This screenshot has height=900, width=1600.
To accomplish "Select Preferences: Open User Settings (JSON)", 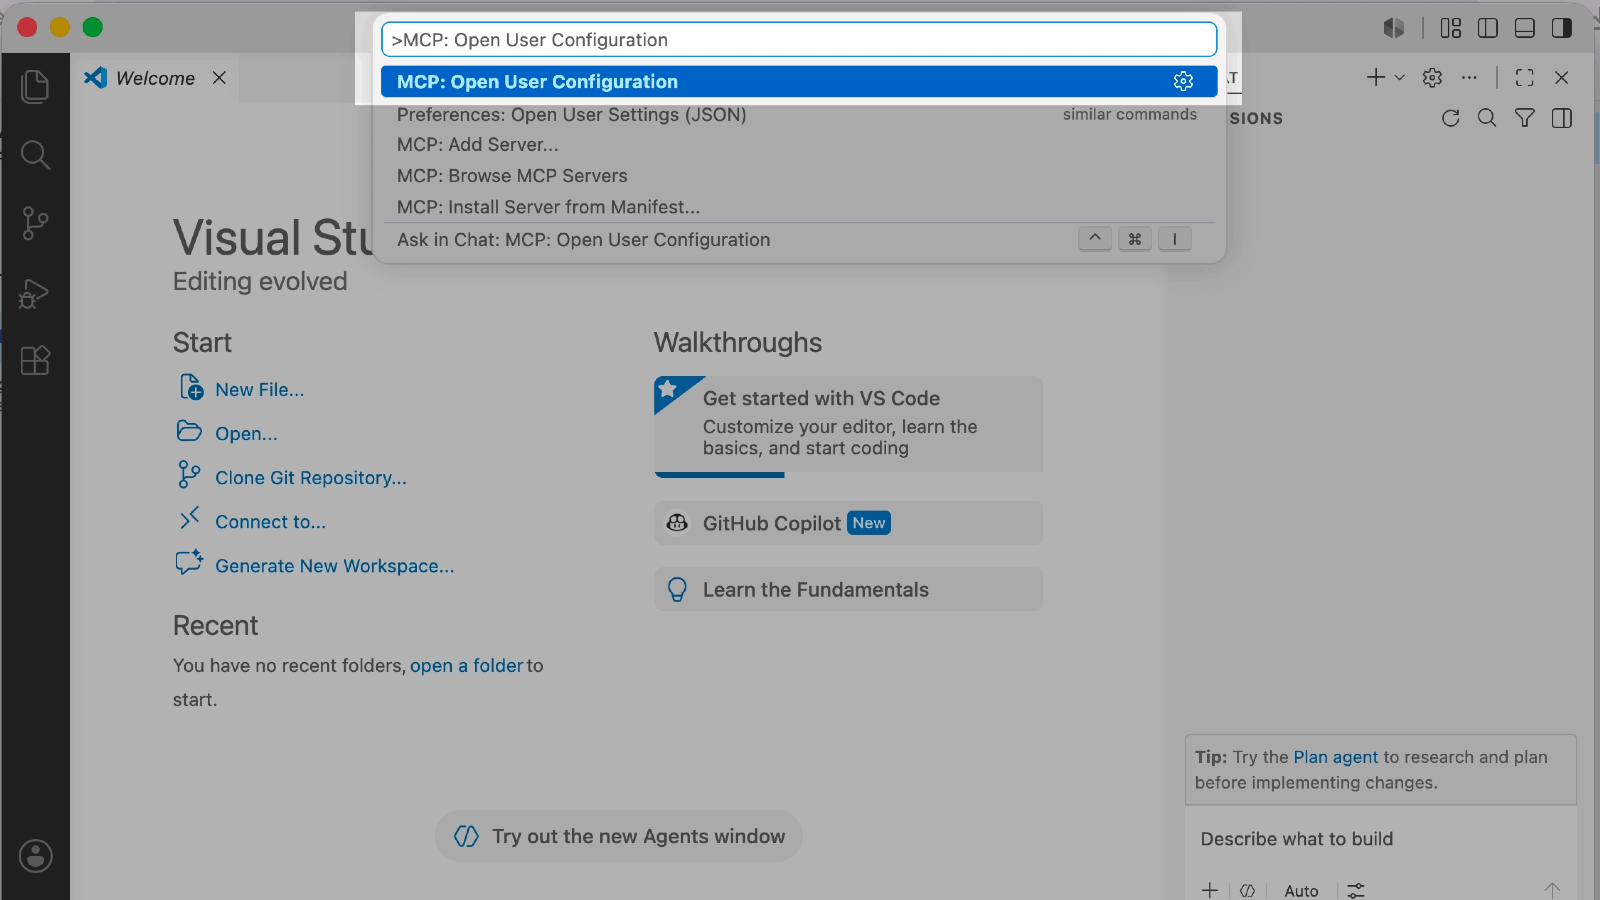I will tap(799, 114).
